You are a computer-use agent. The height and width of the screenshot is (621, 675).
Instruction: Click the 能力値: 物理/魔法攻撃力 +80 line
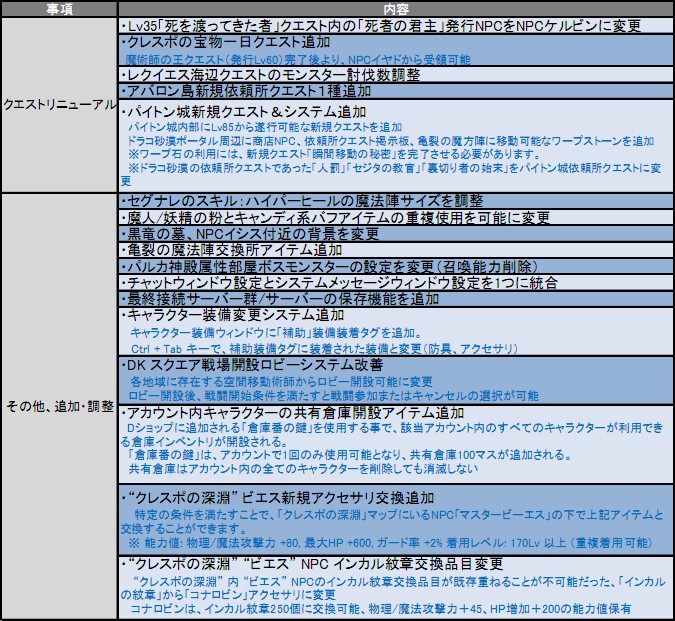tap(391, 543)
